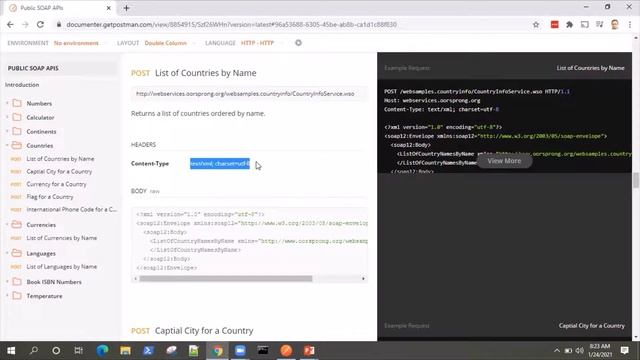Image resolution: width=640 pixels, height=360 pixels.
Task: Open the Extensions puzzle icon
Action: coord(569,24)
